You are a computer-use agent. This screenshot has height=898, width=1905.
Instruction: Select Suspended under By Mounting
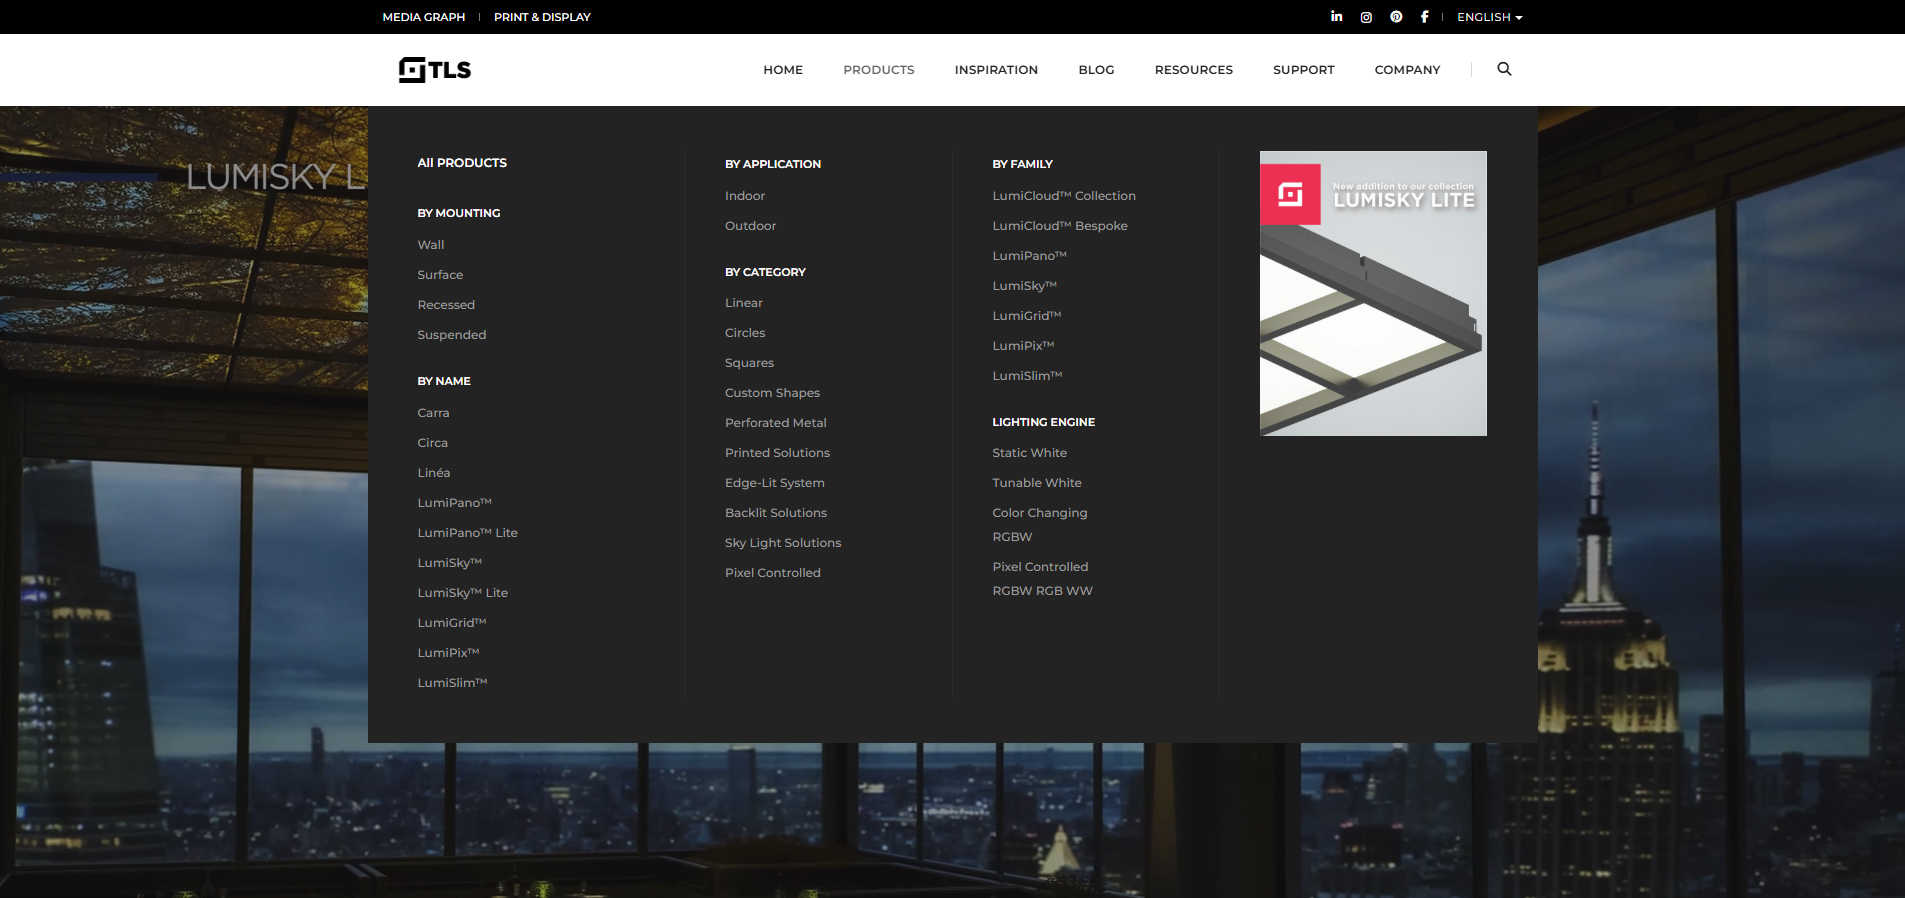(x=452, y=335)
